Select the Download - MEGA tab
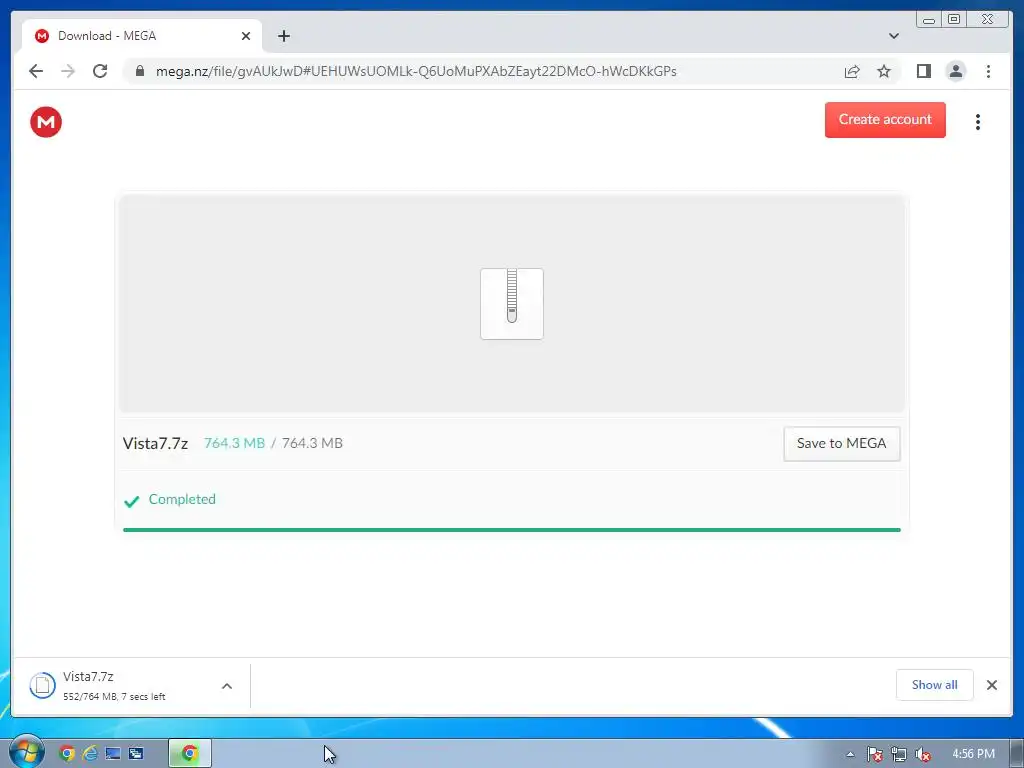 [141, 36]
